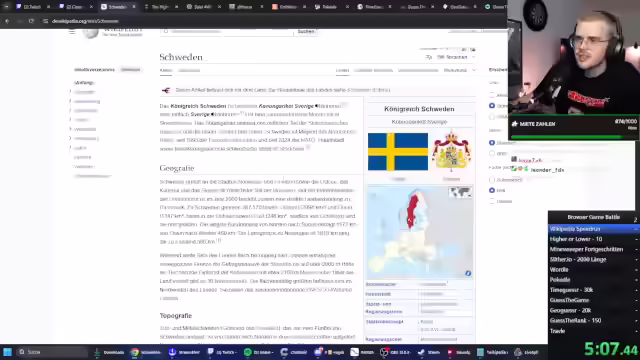The width and height of the screenshot is (640, 360).
Task: Go back with the browser back arrow
Action: click(7, 21)
